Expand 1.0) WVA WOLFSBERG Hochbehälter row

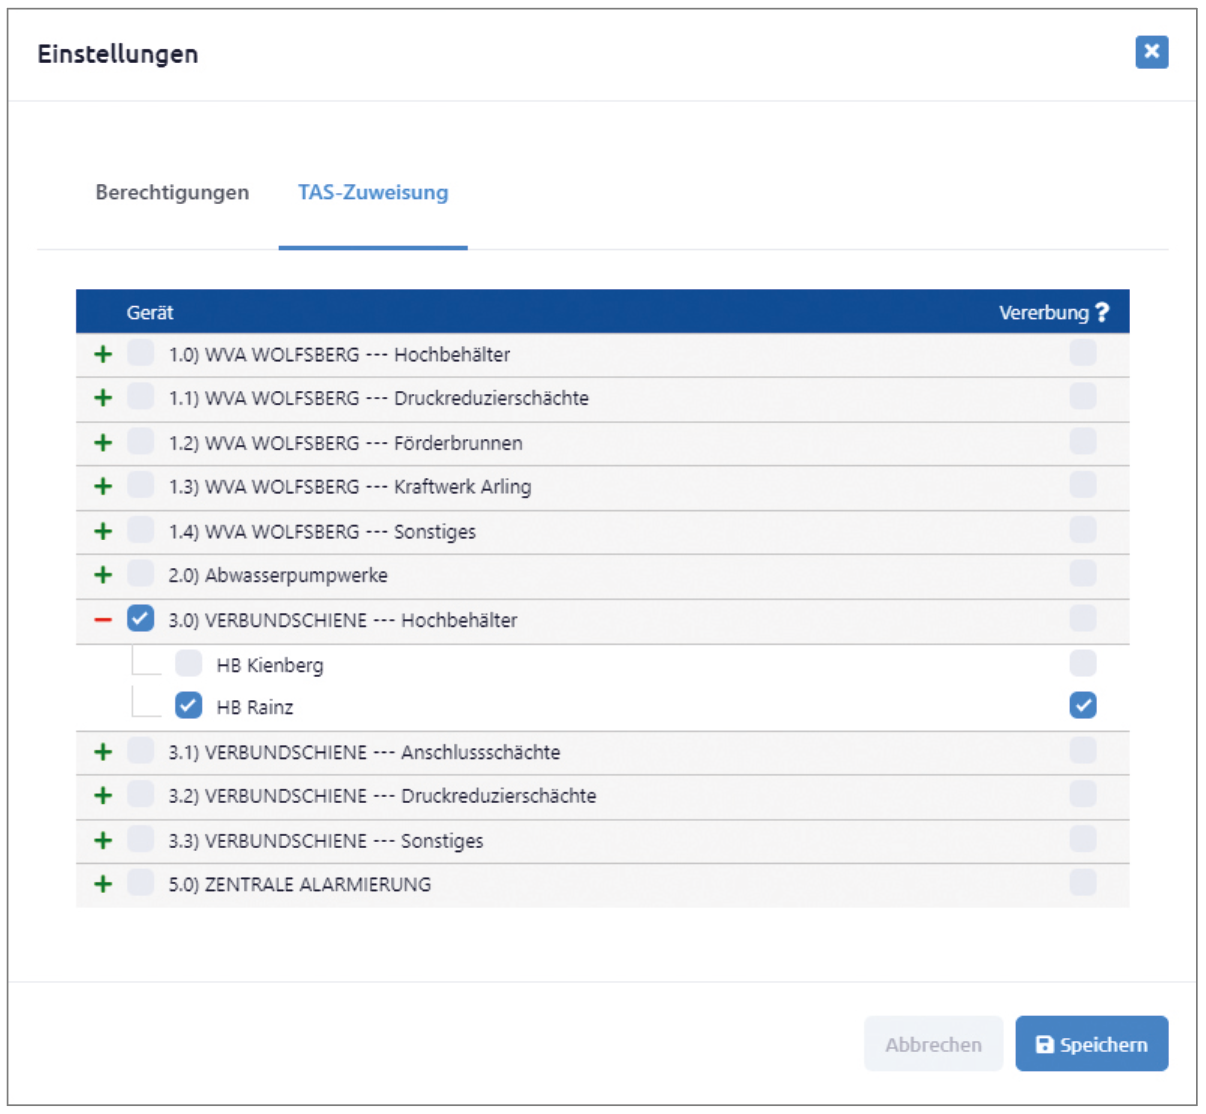coord(103,354)
